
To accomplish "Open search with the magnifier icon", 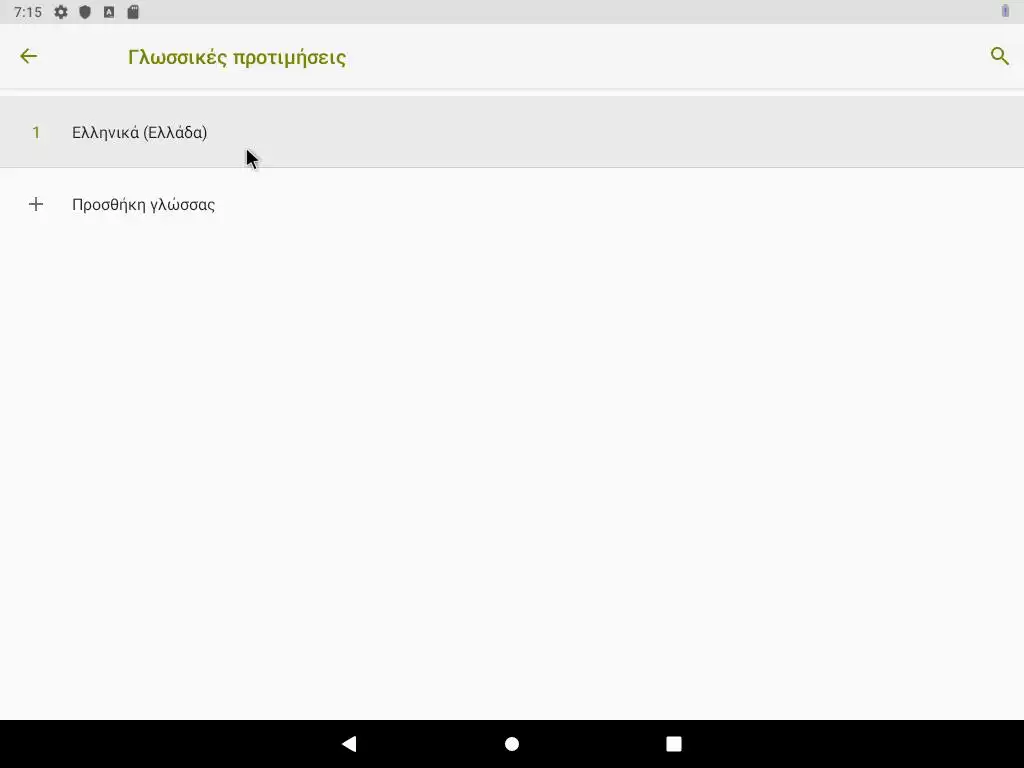I will click(999, 56).
